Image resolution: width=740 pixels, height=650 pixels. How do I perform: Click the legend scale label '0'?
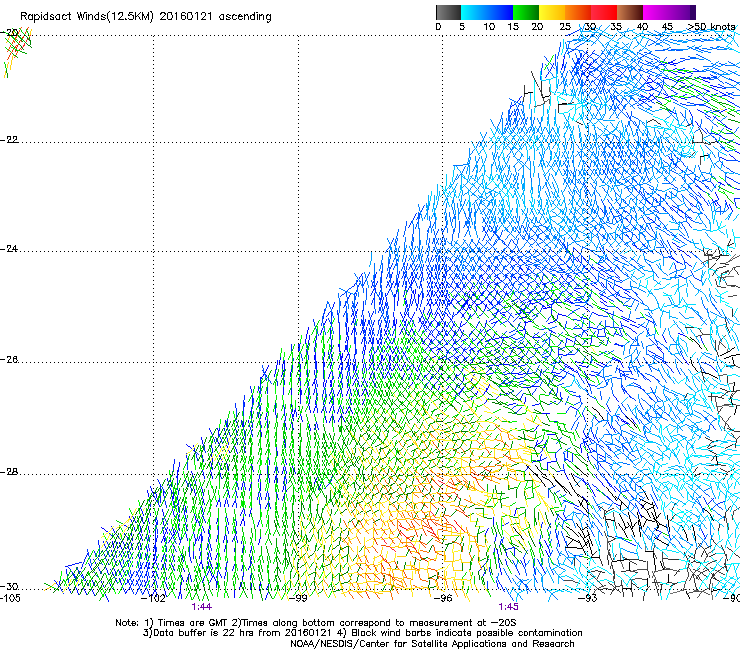coord(438,27)
